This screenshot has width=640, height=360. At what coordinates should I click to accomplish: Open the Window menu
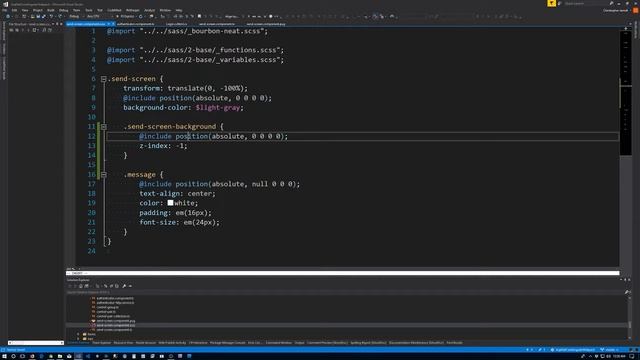coord(165,10)
